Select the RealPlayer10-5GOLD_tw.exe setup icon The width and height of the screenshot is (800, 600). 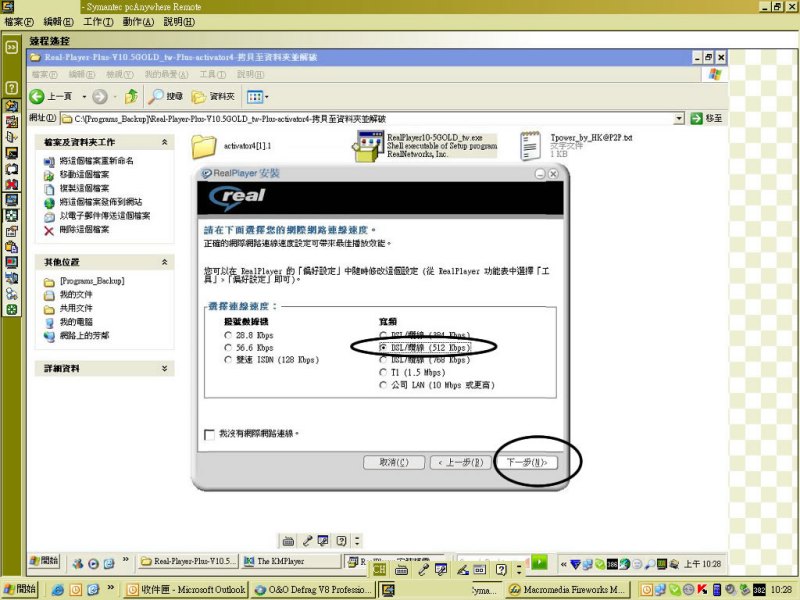click(x=368, y=146)
